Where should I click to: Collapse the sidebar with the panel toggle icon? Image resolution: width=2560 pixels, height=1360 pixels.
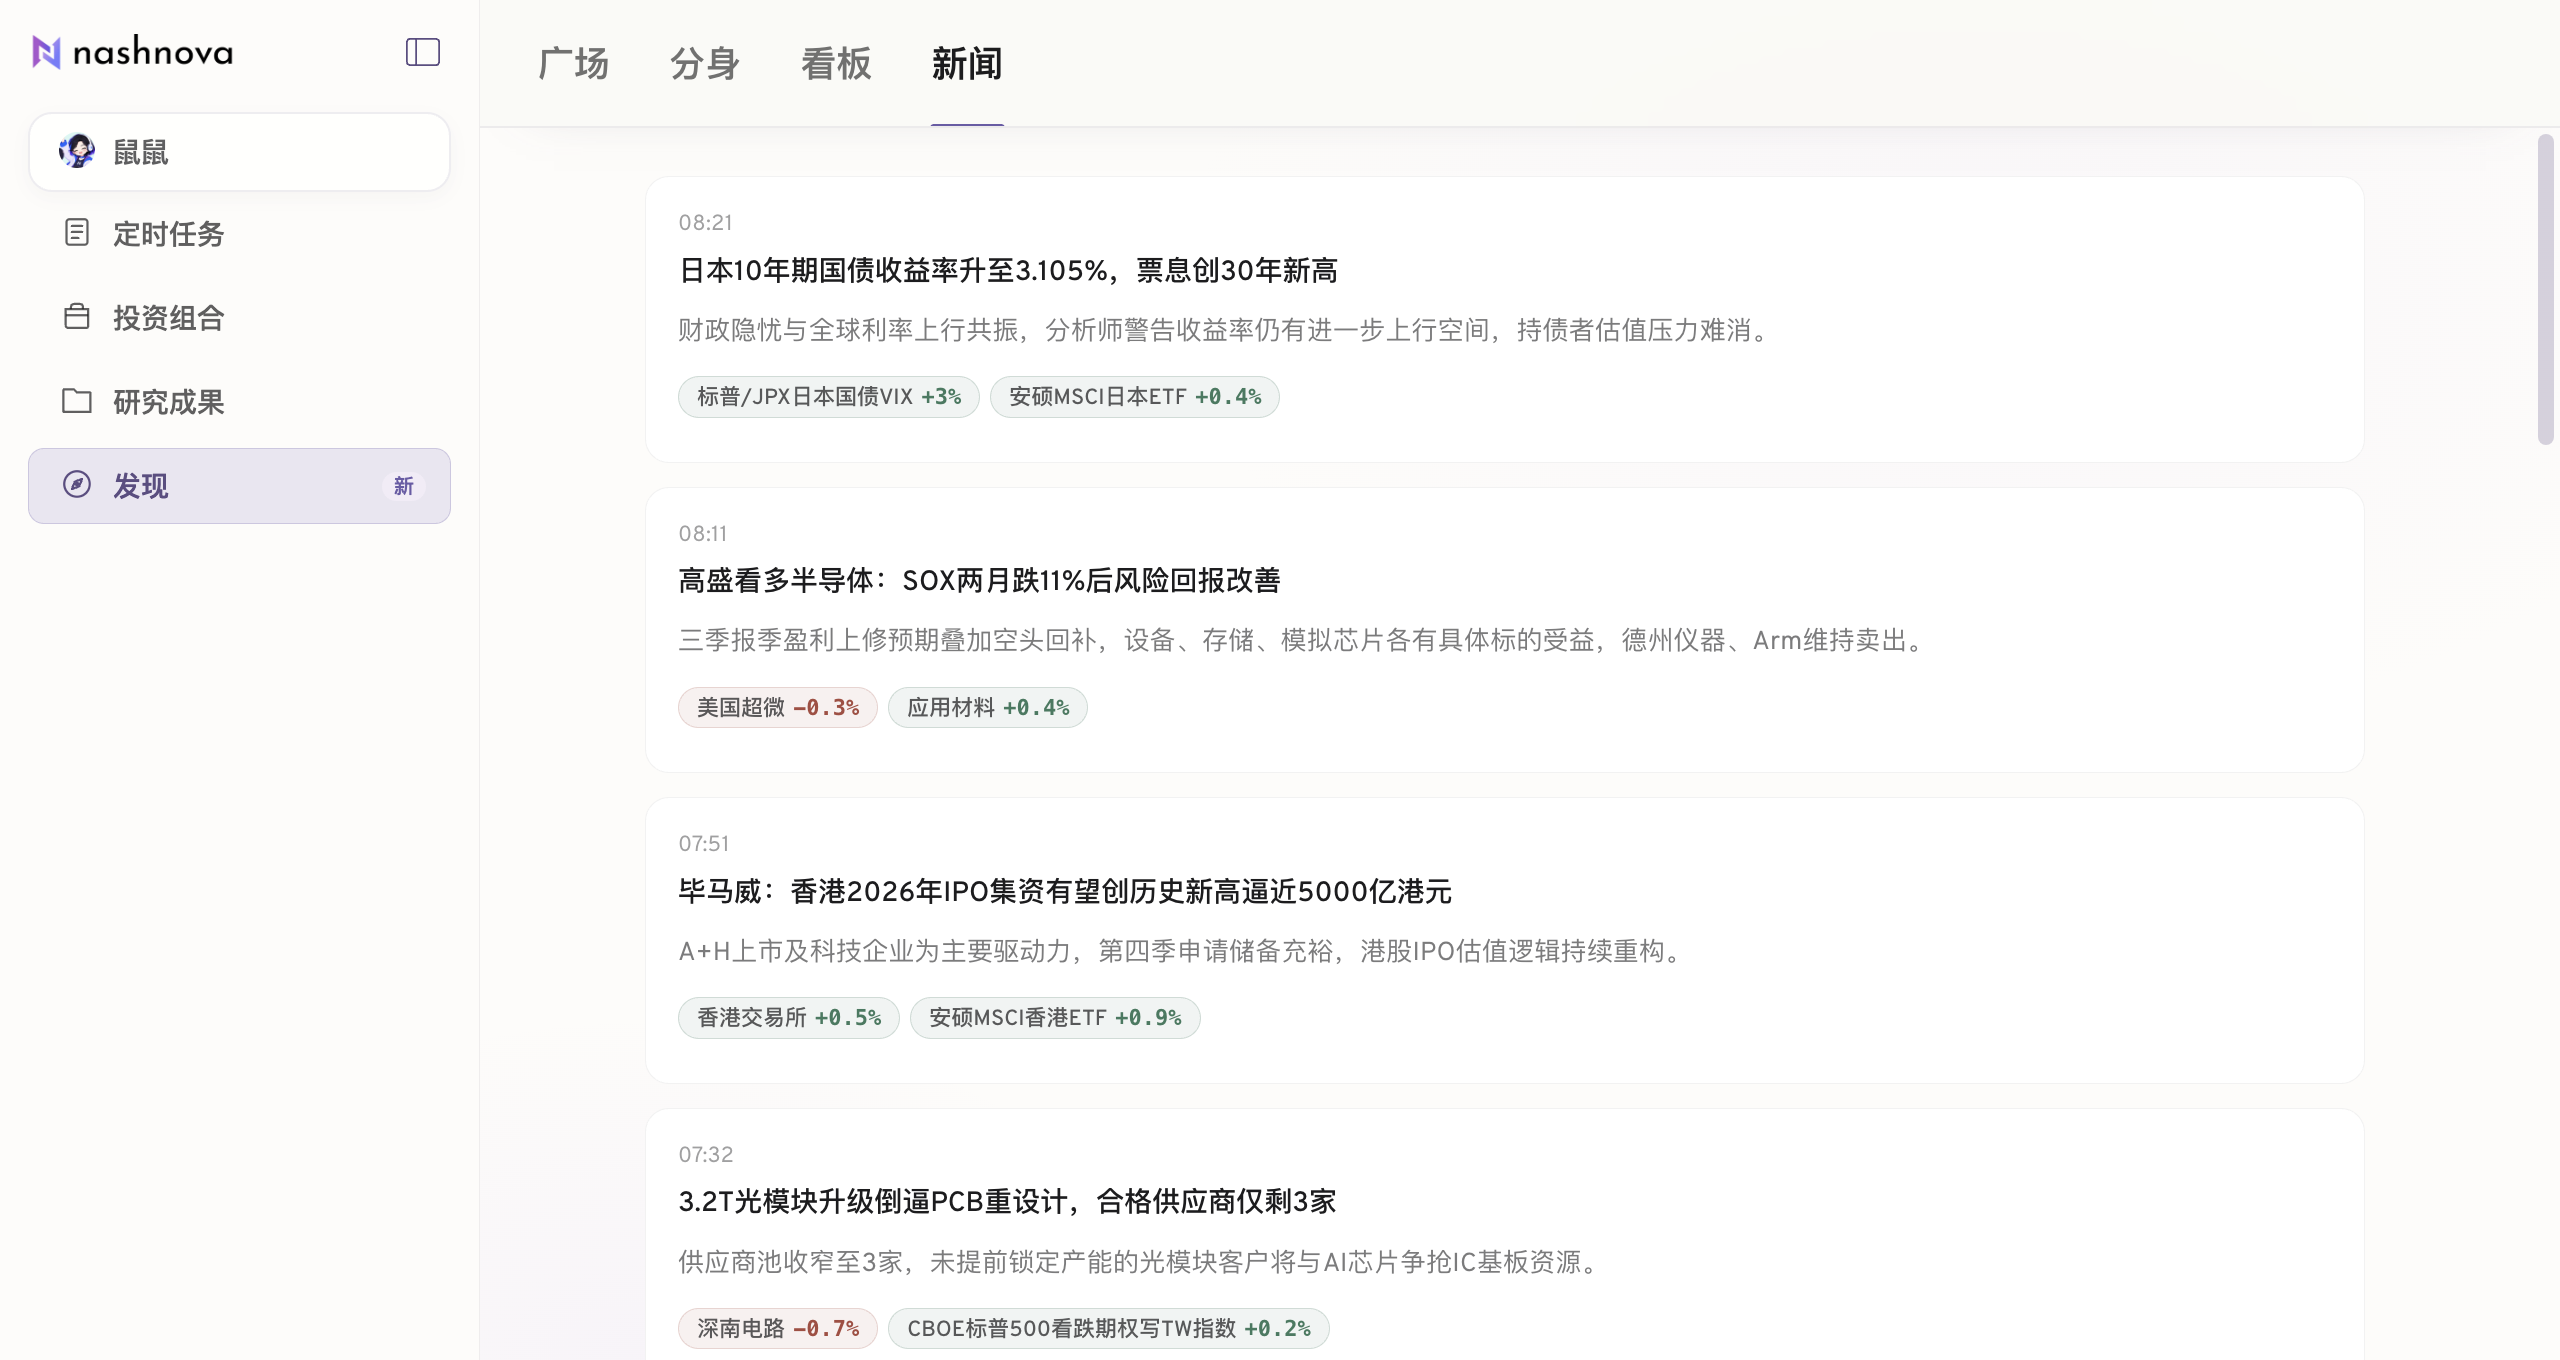click(x=422, y=52)
